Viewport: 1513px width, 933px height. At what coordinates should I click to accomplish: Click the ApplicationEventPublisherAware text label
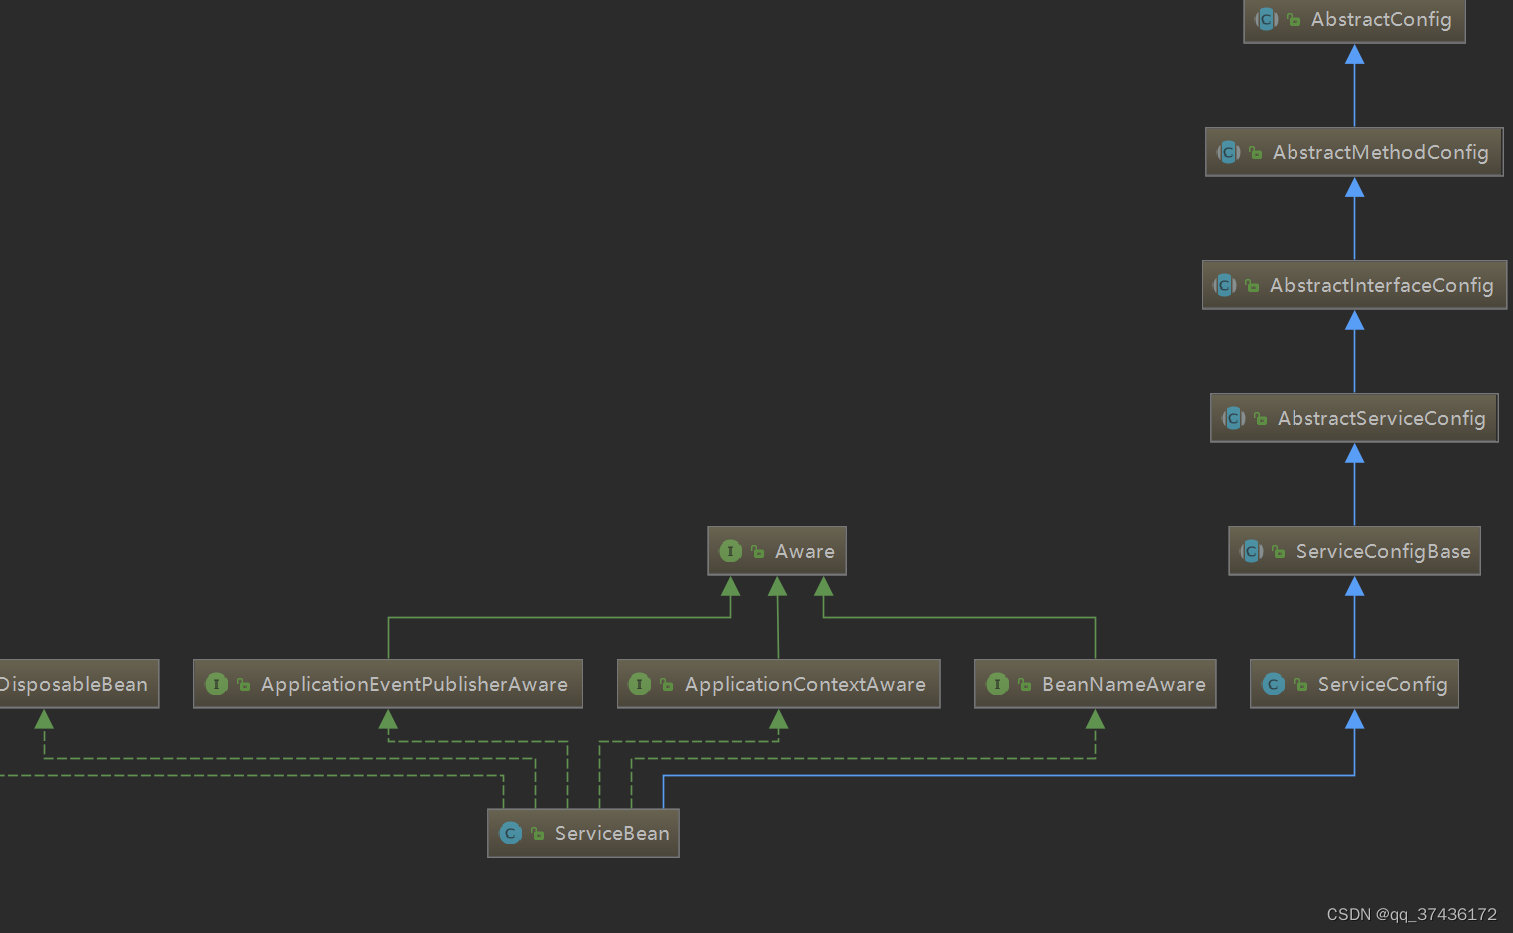414,684
